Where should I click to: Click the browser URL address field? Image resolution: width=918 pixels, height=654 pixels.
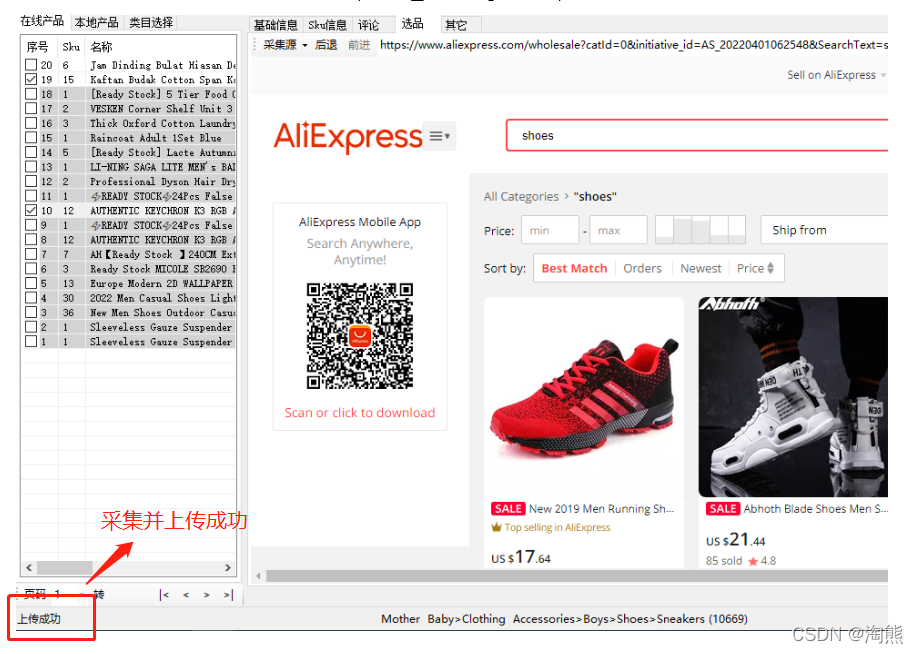pos(633,44)
